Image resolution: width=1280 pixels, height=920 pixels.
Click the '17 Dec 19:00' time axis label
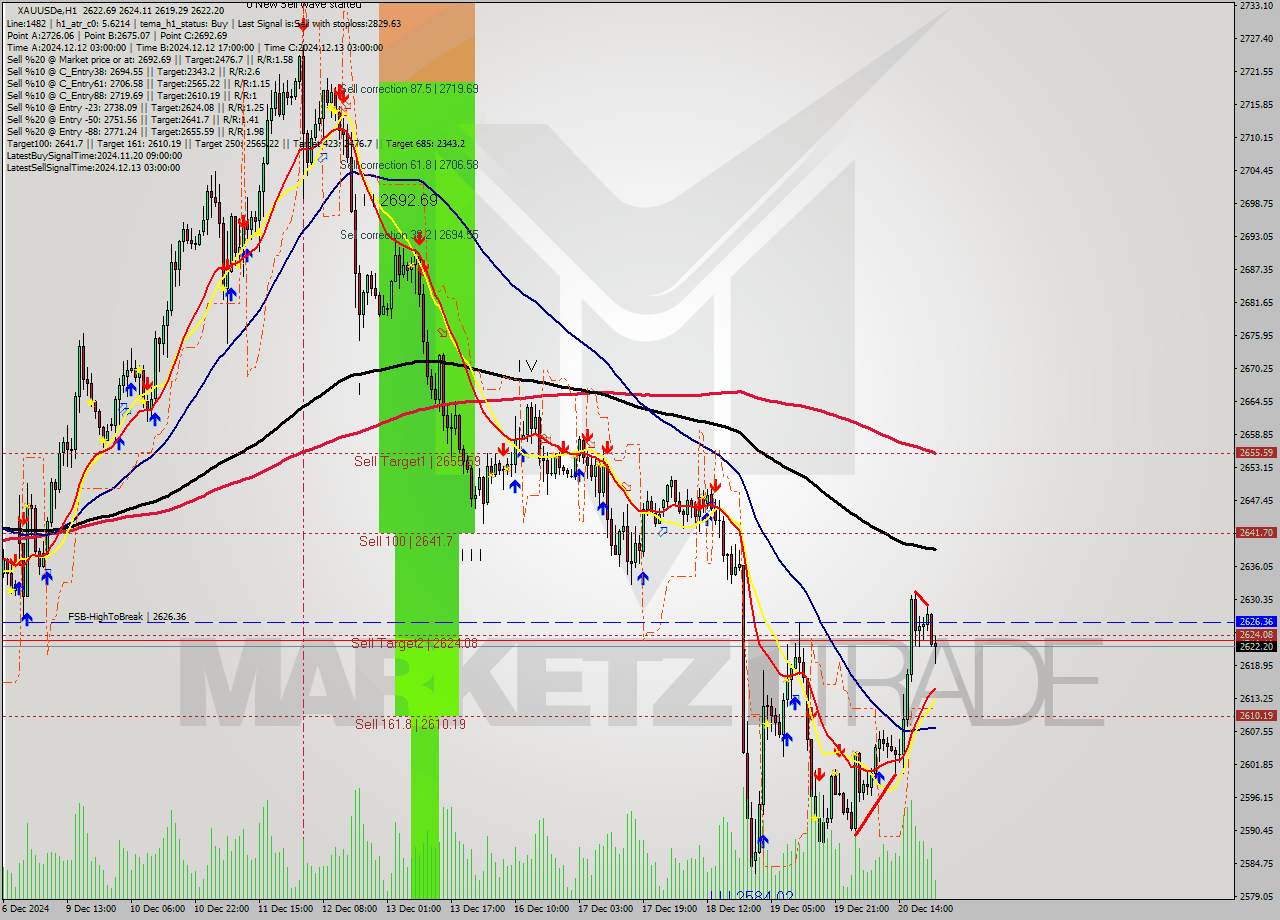pos(670,909)
